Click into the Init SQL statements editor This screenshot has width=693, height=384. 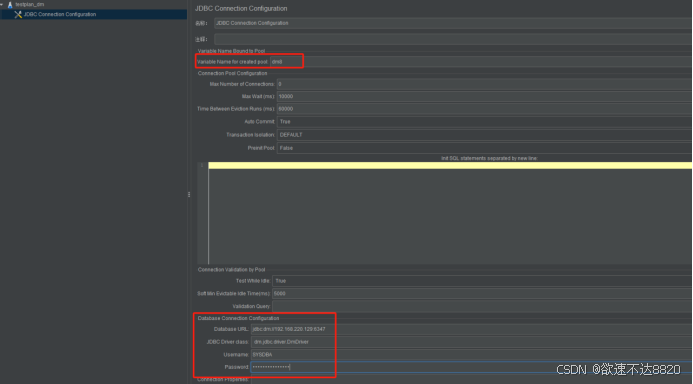coord(450,213)
